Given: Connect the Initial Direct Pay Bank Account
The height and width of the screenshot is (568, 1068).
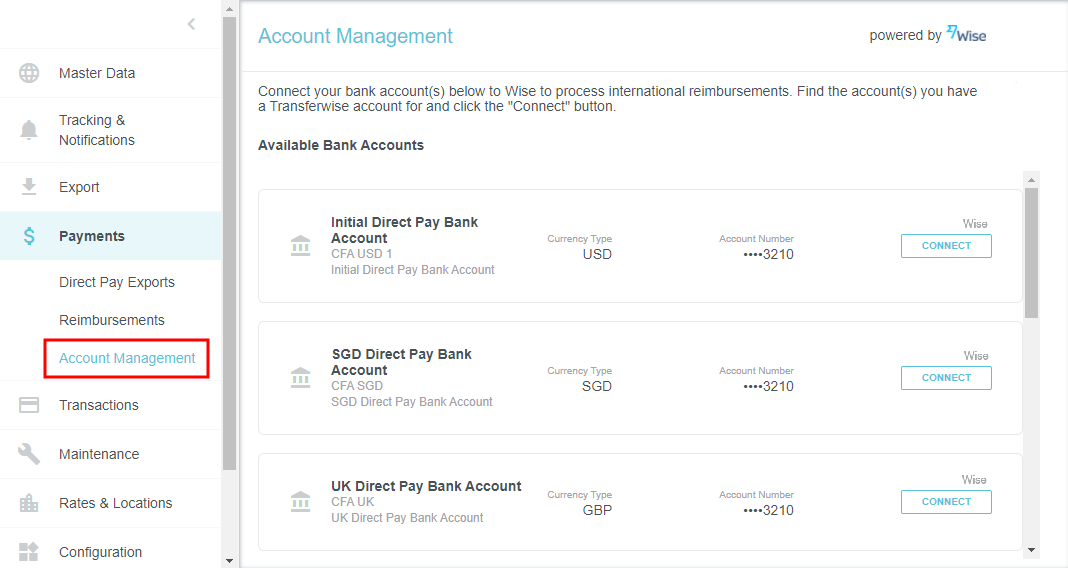Looking at the screenshot, I should click(946, 246).
